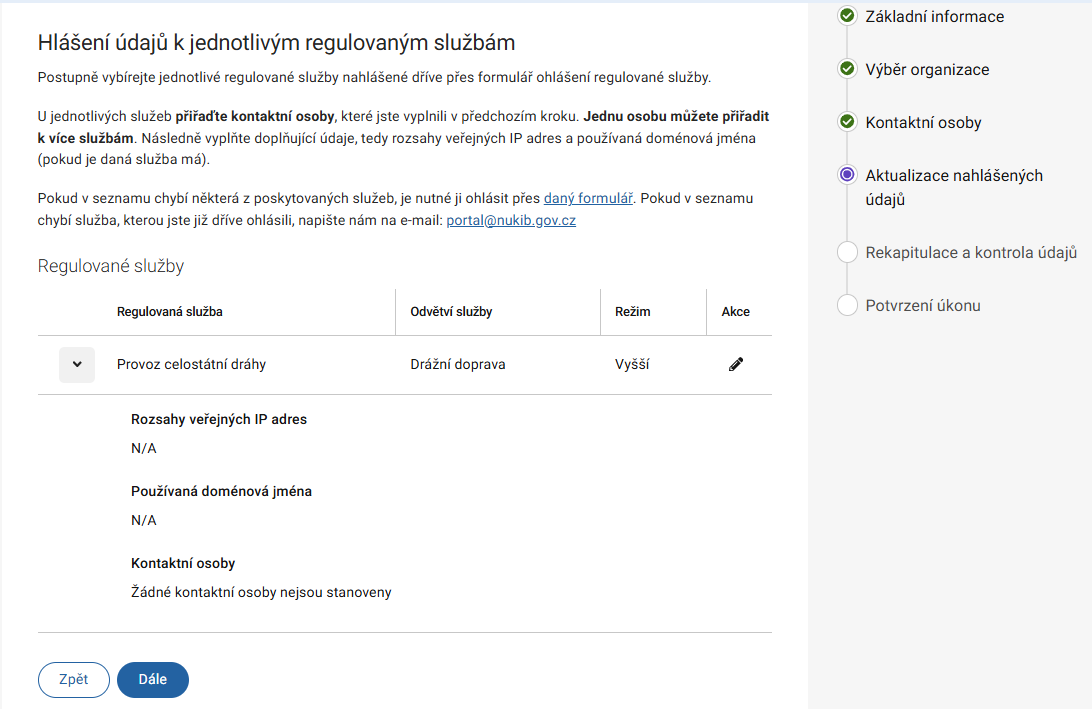Click the empty circle beside Rekapitulace a kontrola údajů

tap(847, 252)
